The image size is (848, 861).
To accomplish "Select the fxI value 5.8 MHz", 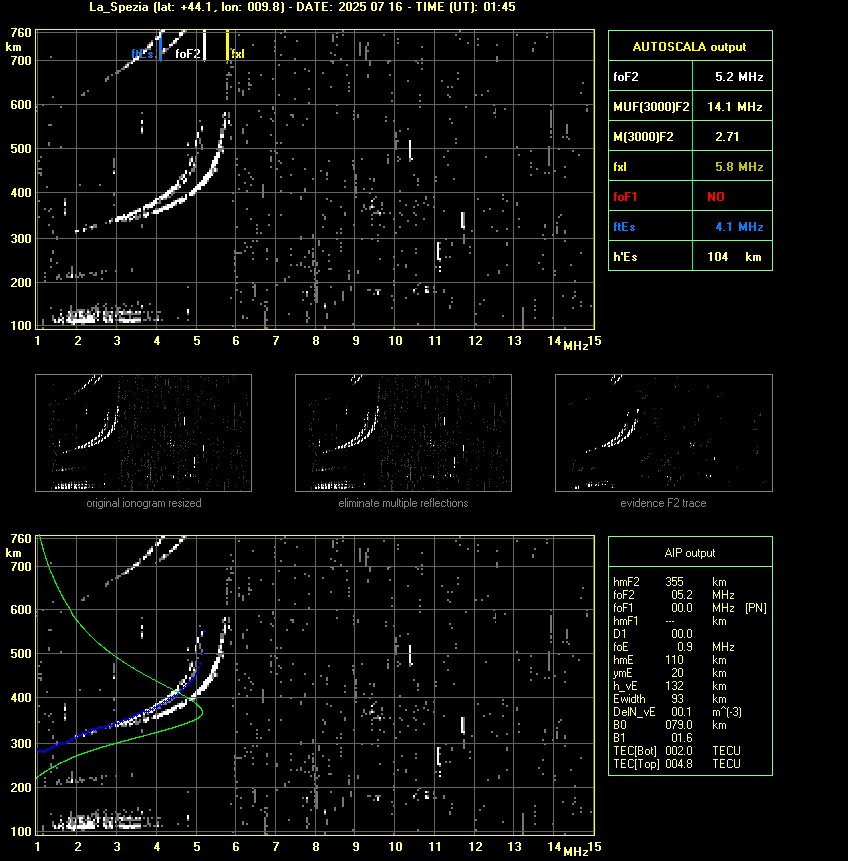I will pos(739,166).
